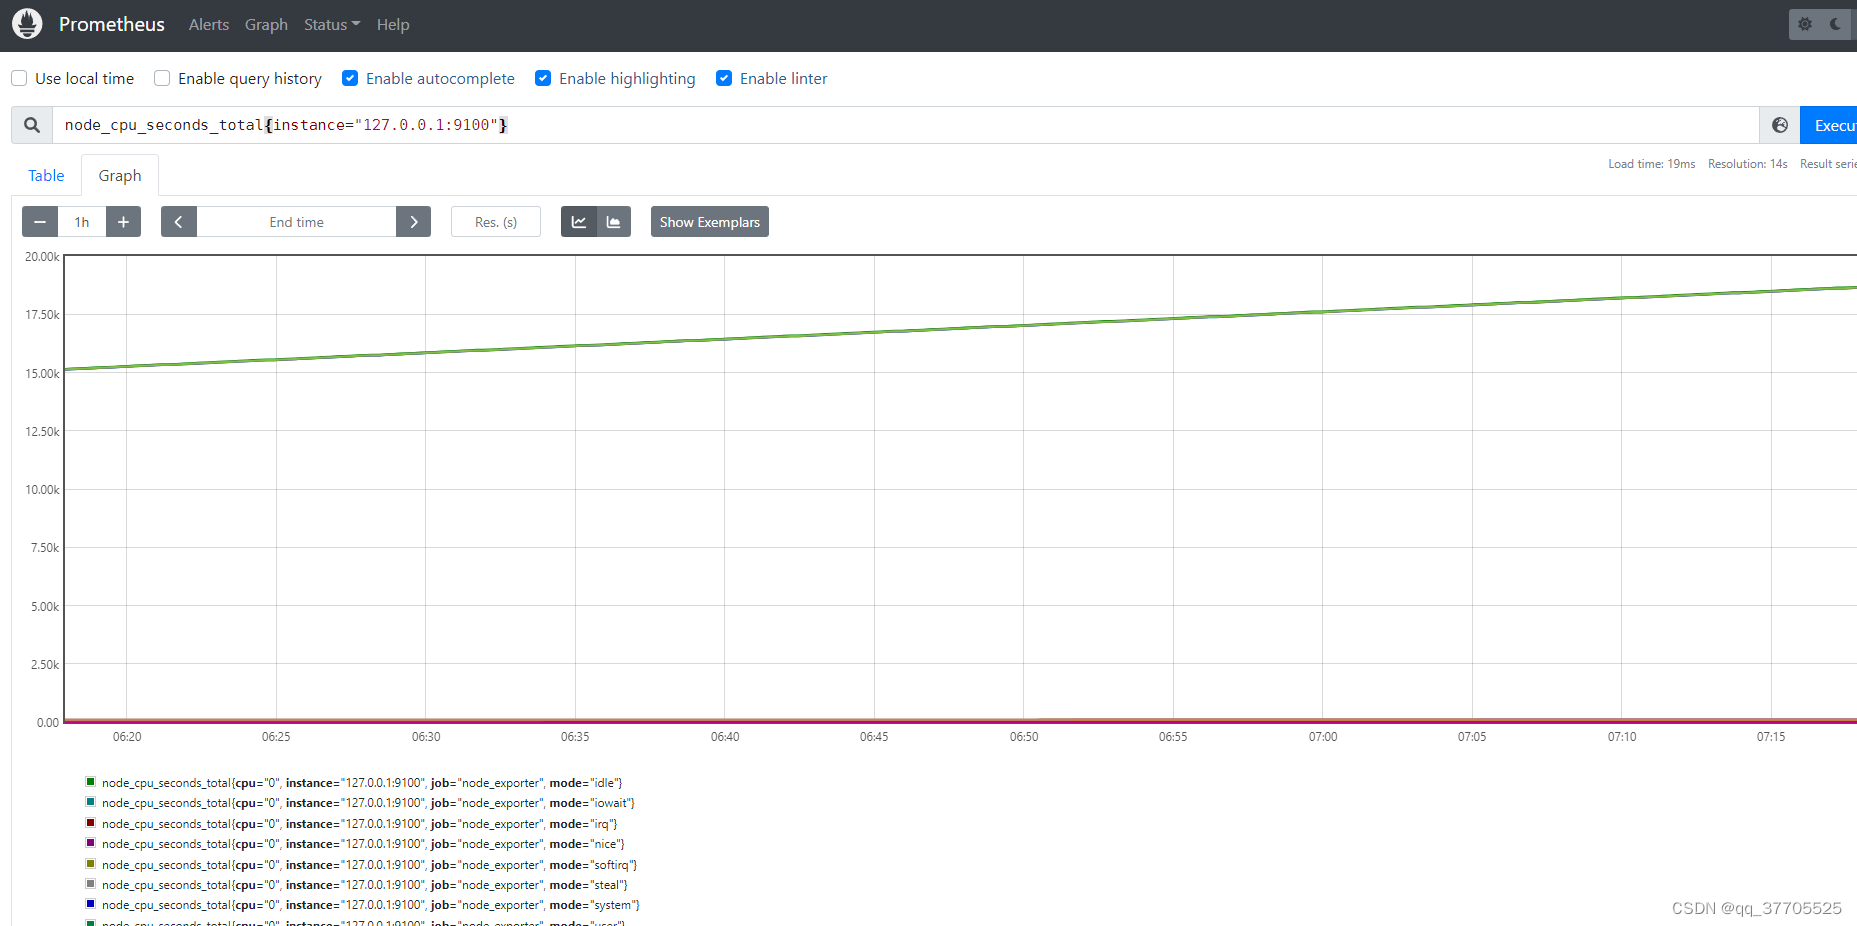Click the softirq legend color swatch
Viewport: 1857px width, 926px height.
tap(91, 864)
